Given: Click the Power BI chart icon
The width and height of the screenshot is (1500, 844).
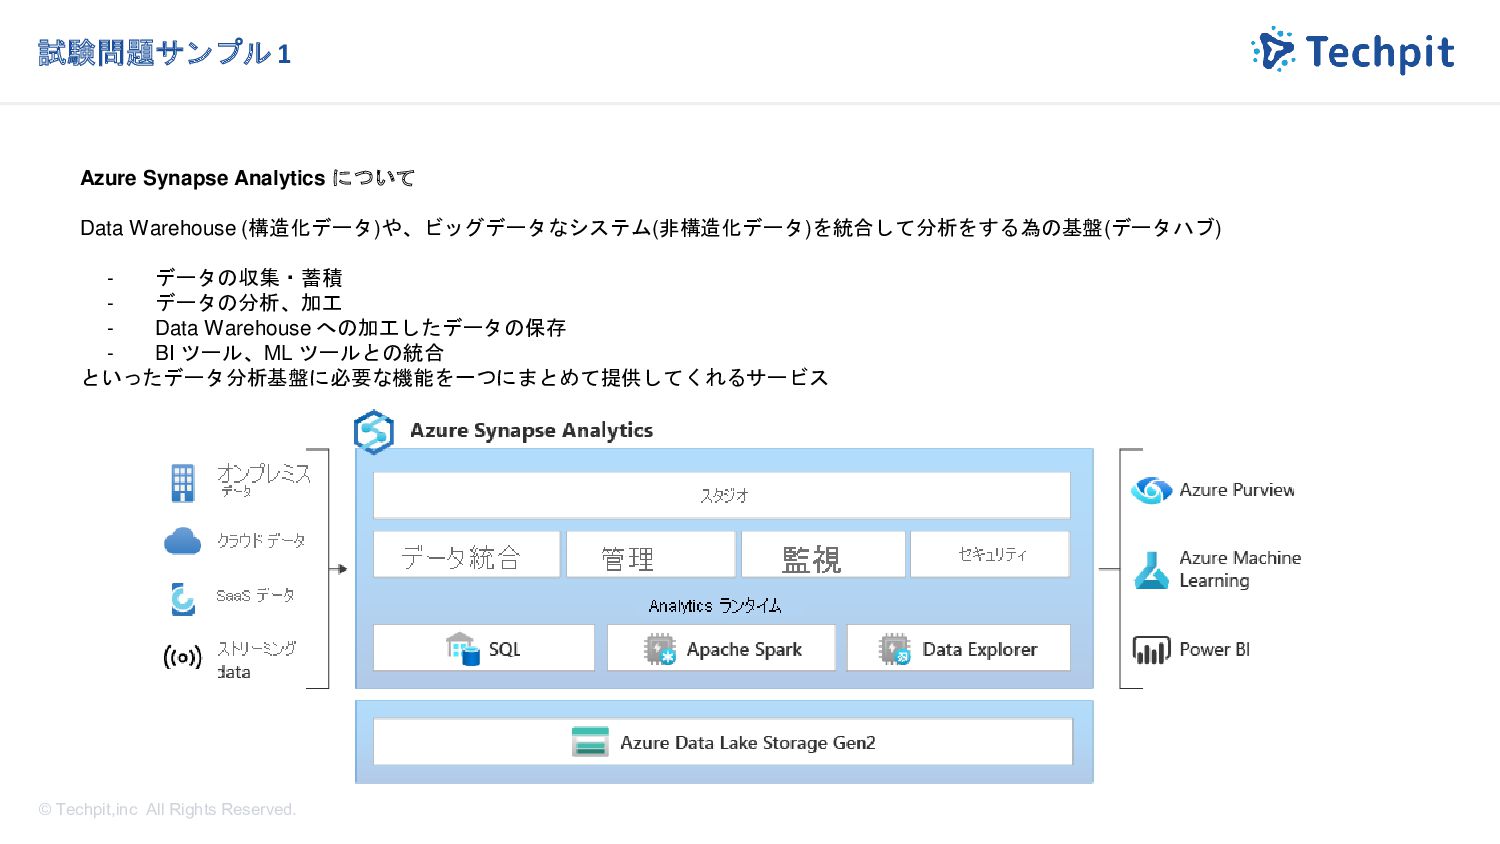Looking at the screenshot, I should point(1151,650).
